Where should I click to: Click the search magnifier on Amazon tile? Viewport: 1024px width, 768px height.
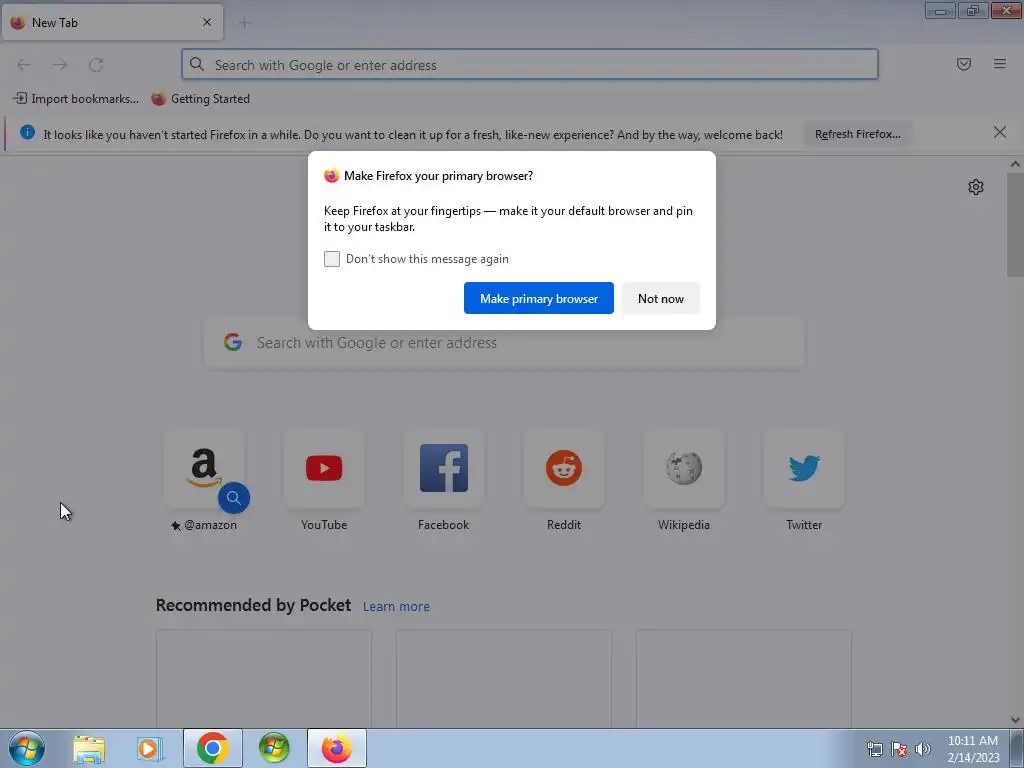pyautogui.click(x=234, y=498)
